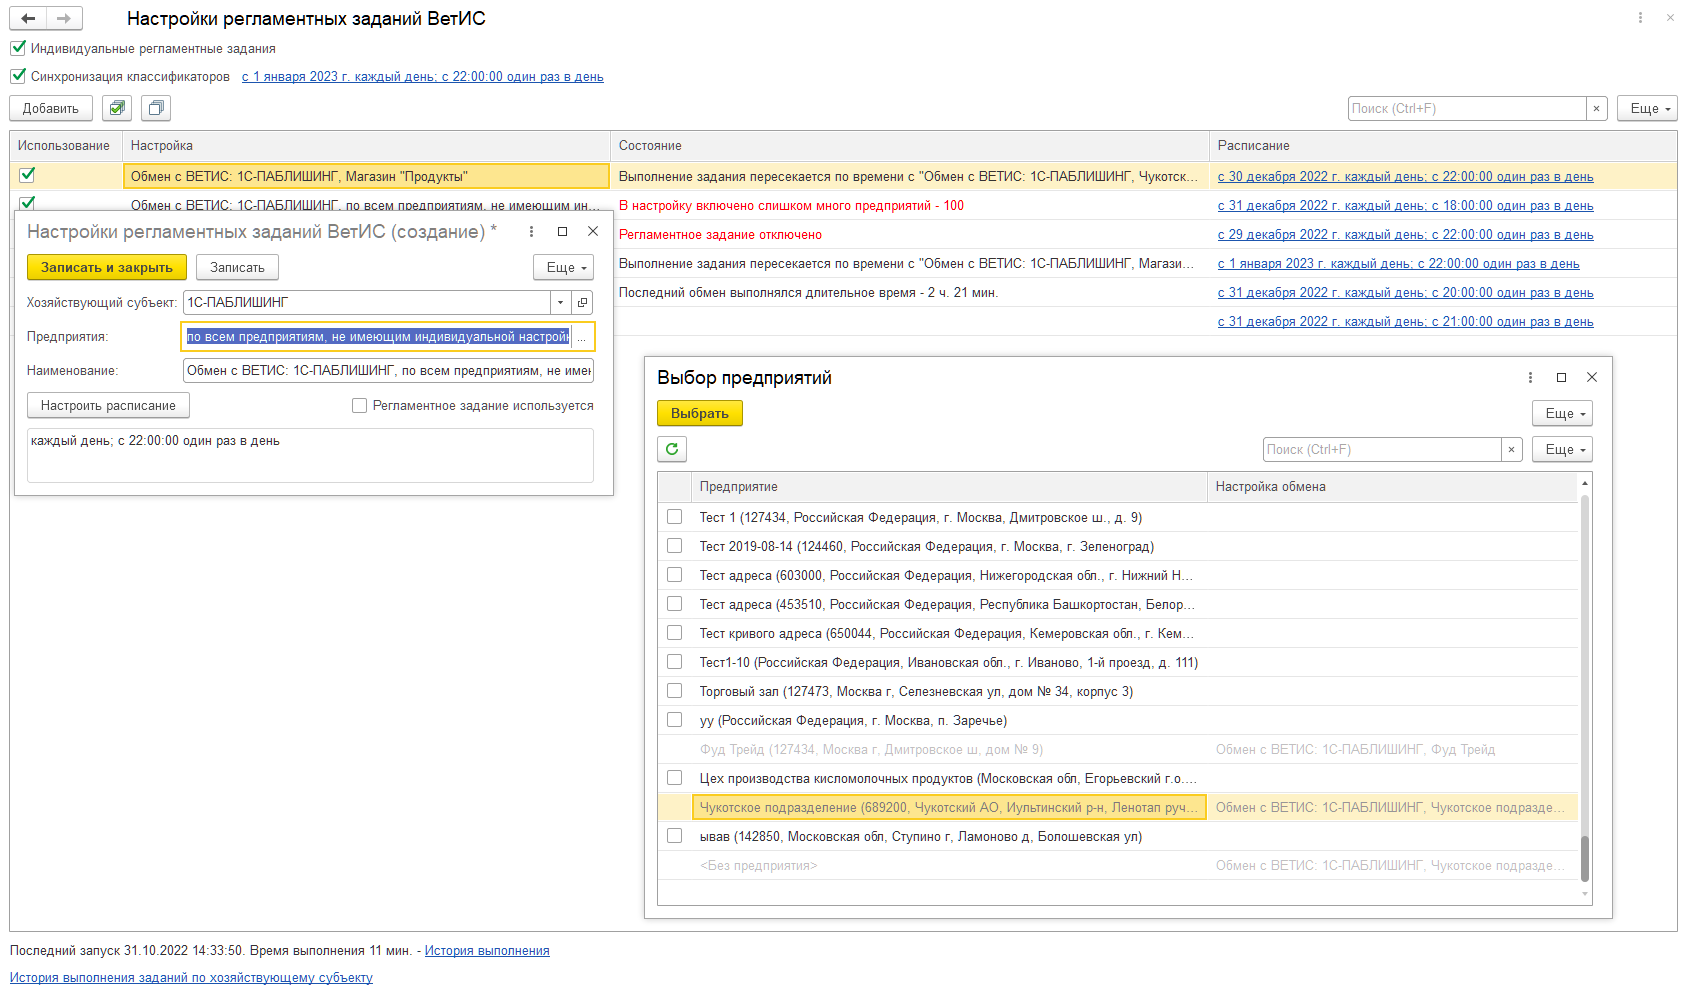
Task: Click the back navigation arrow
Action: tap(28, 18)
